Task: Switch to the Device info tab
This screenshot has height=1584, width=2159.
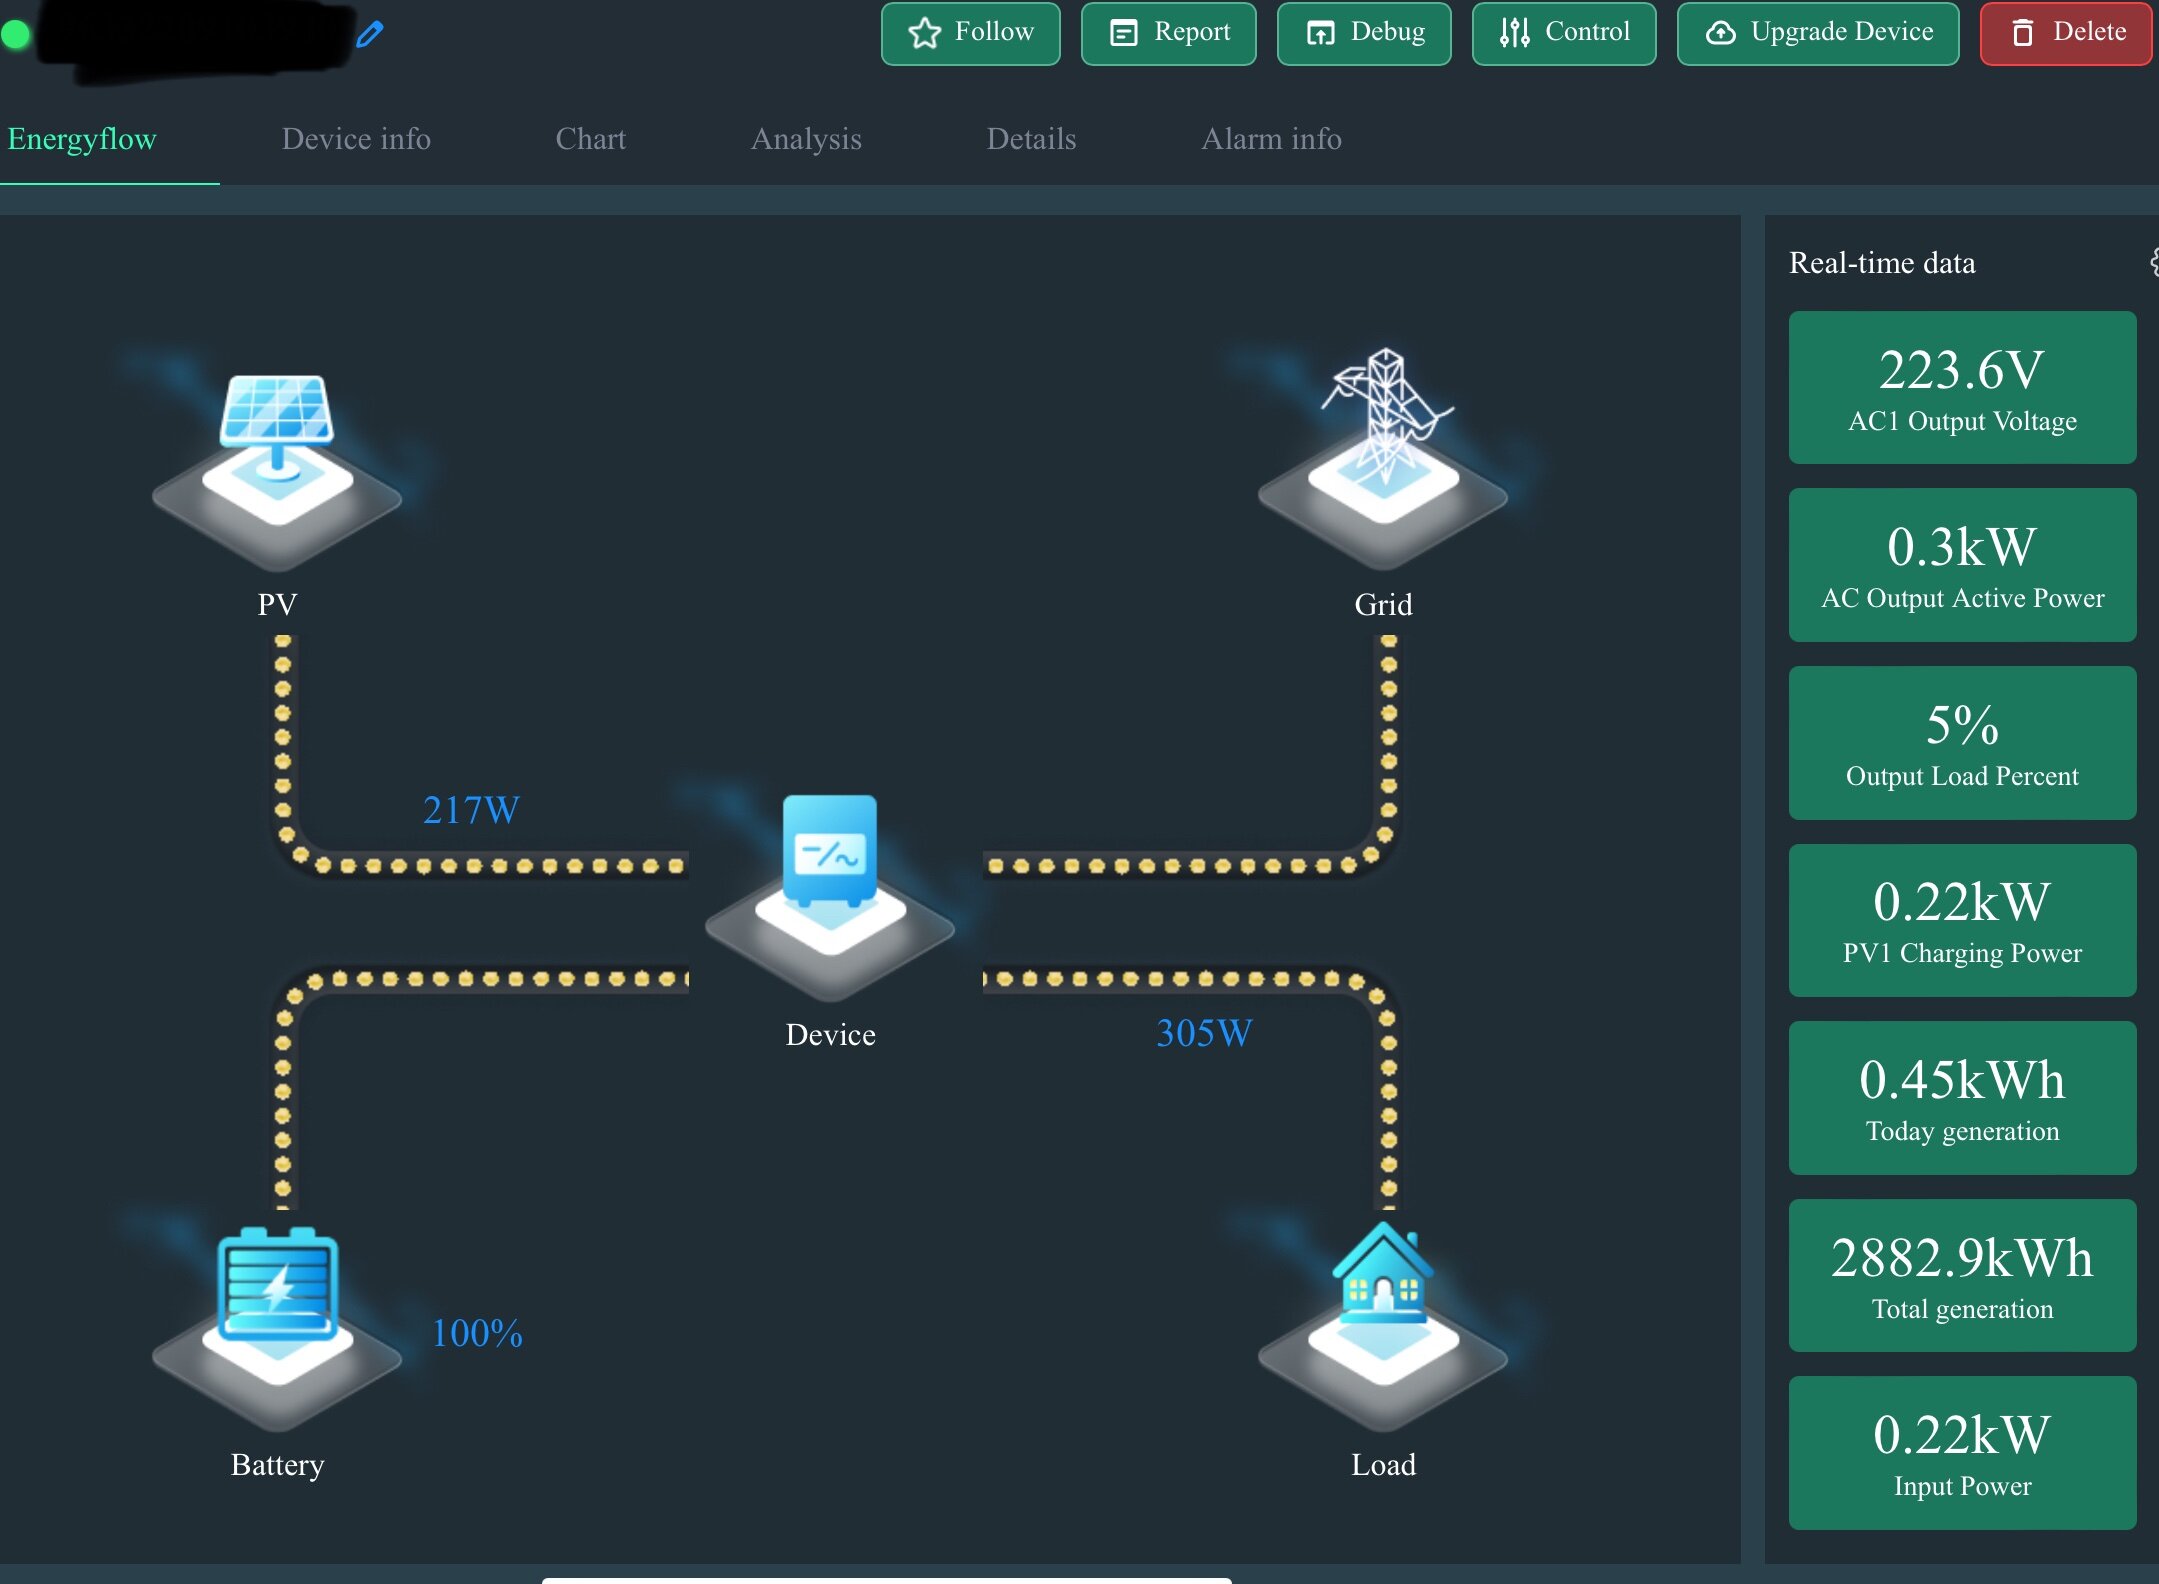Action: (x=356, y=139)
